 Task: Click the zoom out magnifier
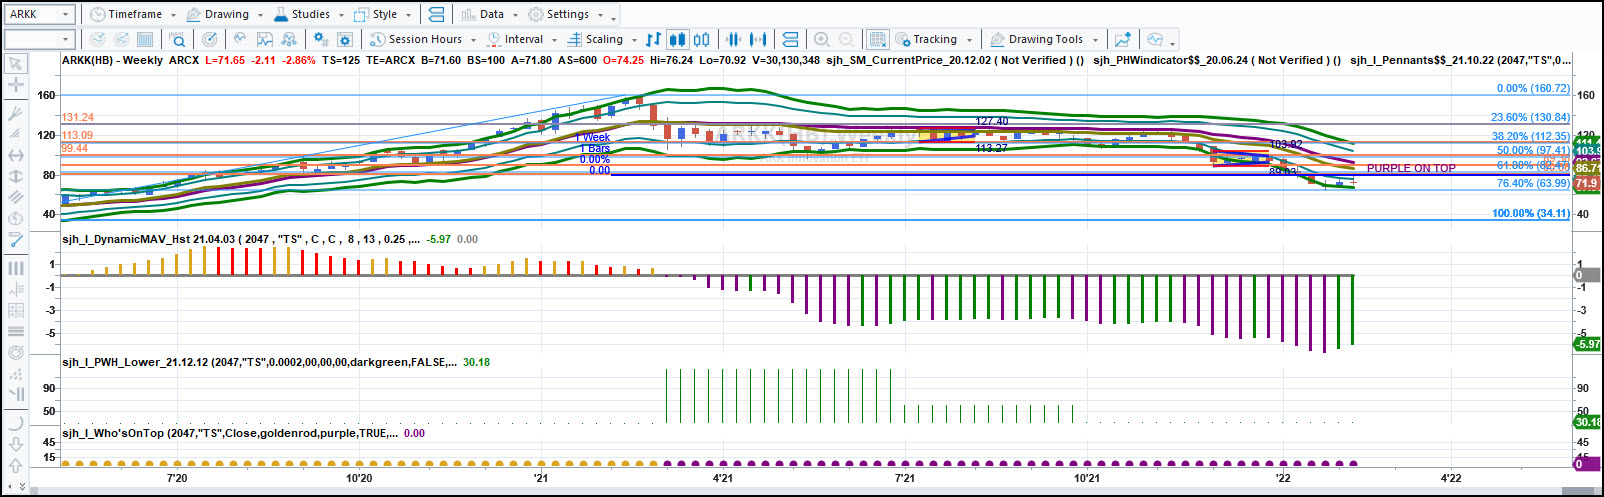point(846,39)
